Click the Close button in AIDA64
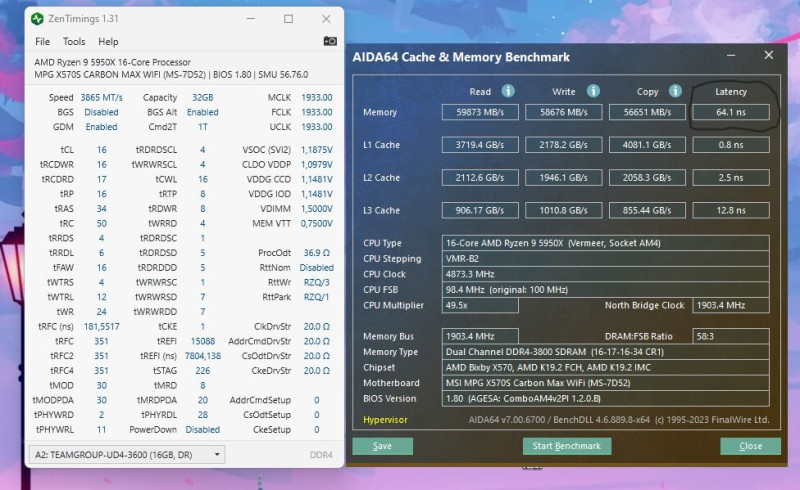Viewport: 800px width, 490px height. click(751, 446)
